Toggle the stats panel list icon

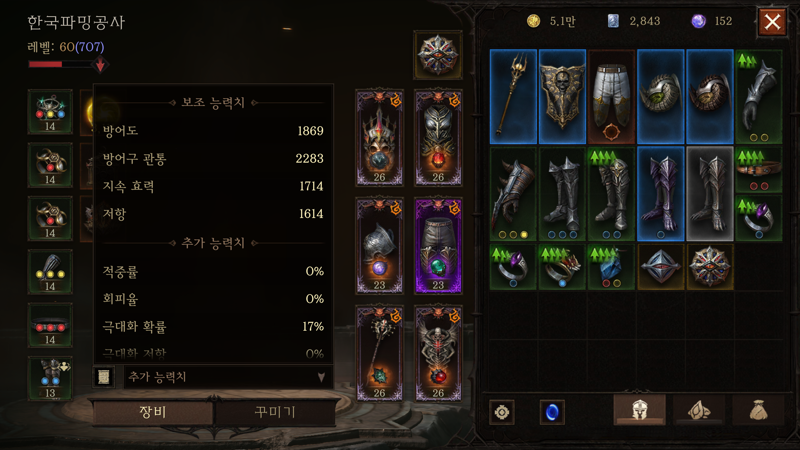(x=104, y=377)
